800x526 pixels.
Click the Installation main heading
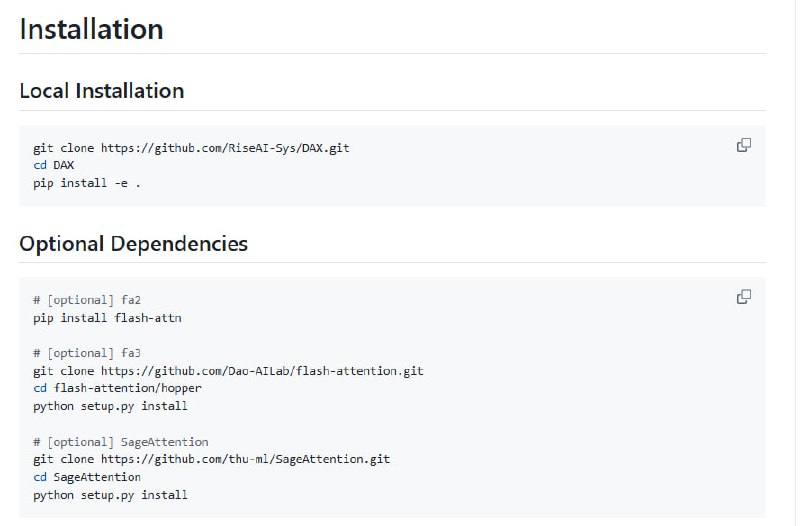click(91, 29)
